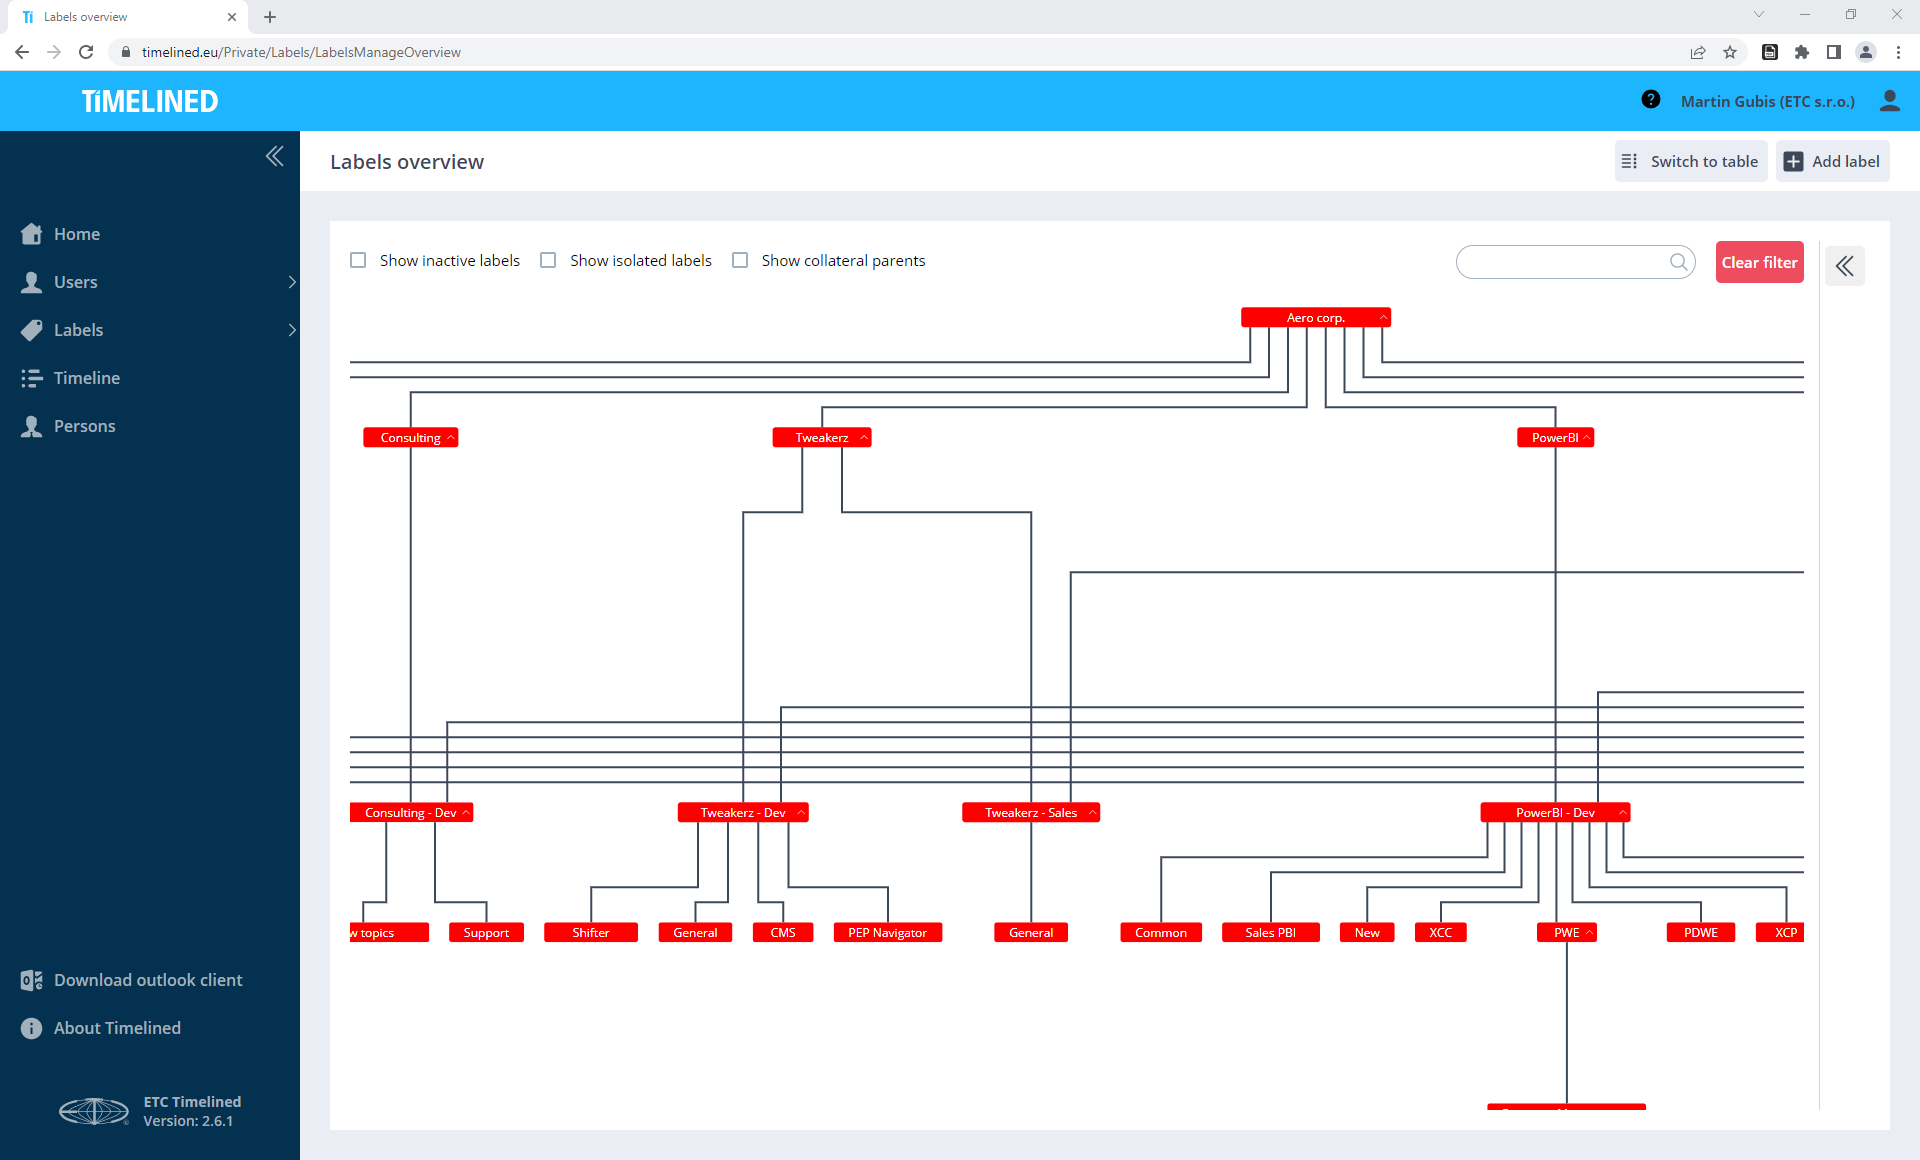Viewport: 1920px width, 1160px height.
Task: Collapse the Tweakerz - Dev node caret
Action: pos(801,812)
